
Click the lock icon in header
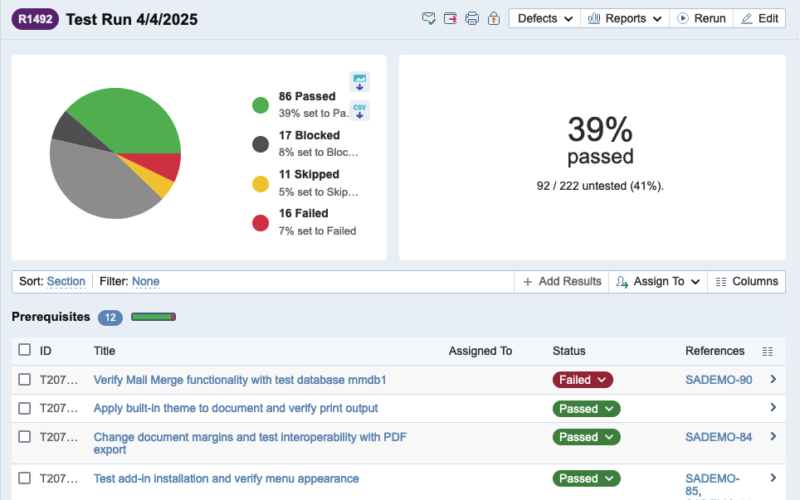pyautogui.click(x=493, y=19)
